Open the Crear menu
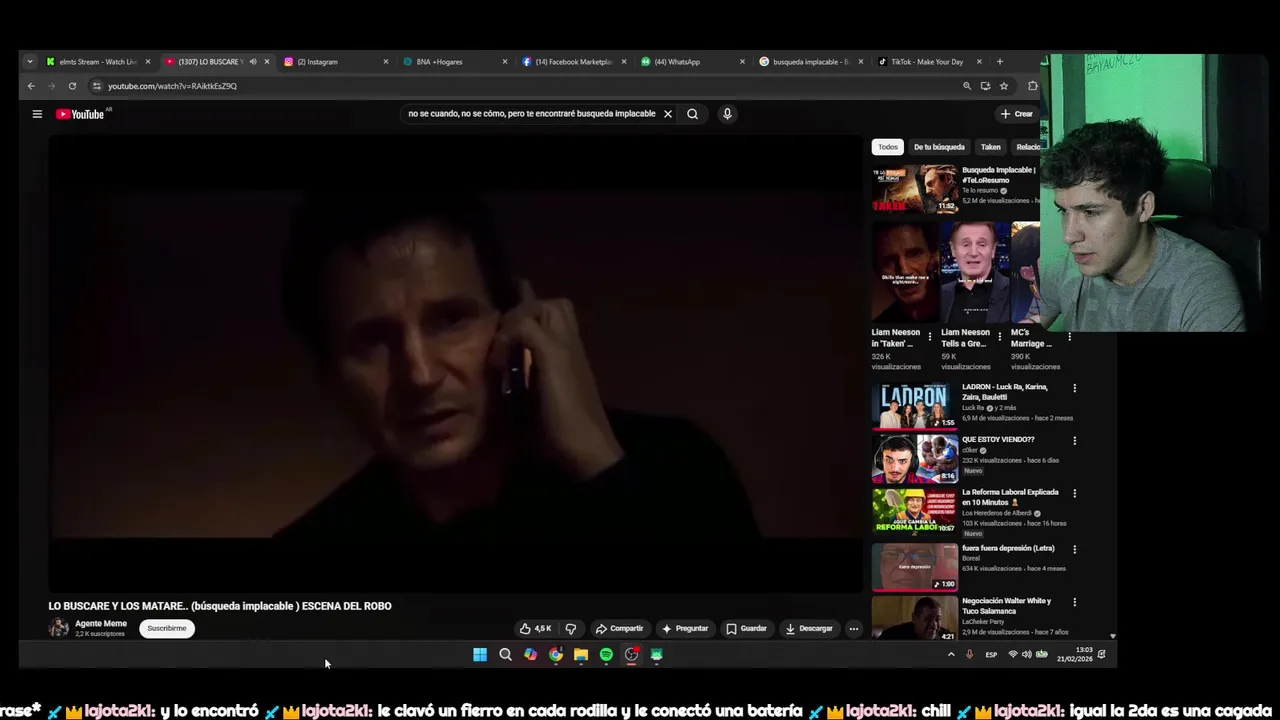The height and width of the screenshot is (720, 1280). [1016, 114]
